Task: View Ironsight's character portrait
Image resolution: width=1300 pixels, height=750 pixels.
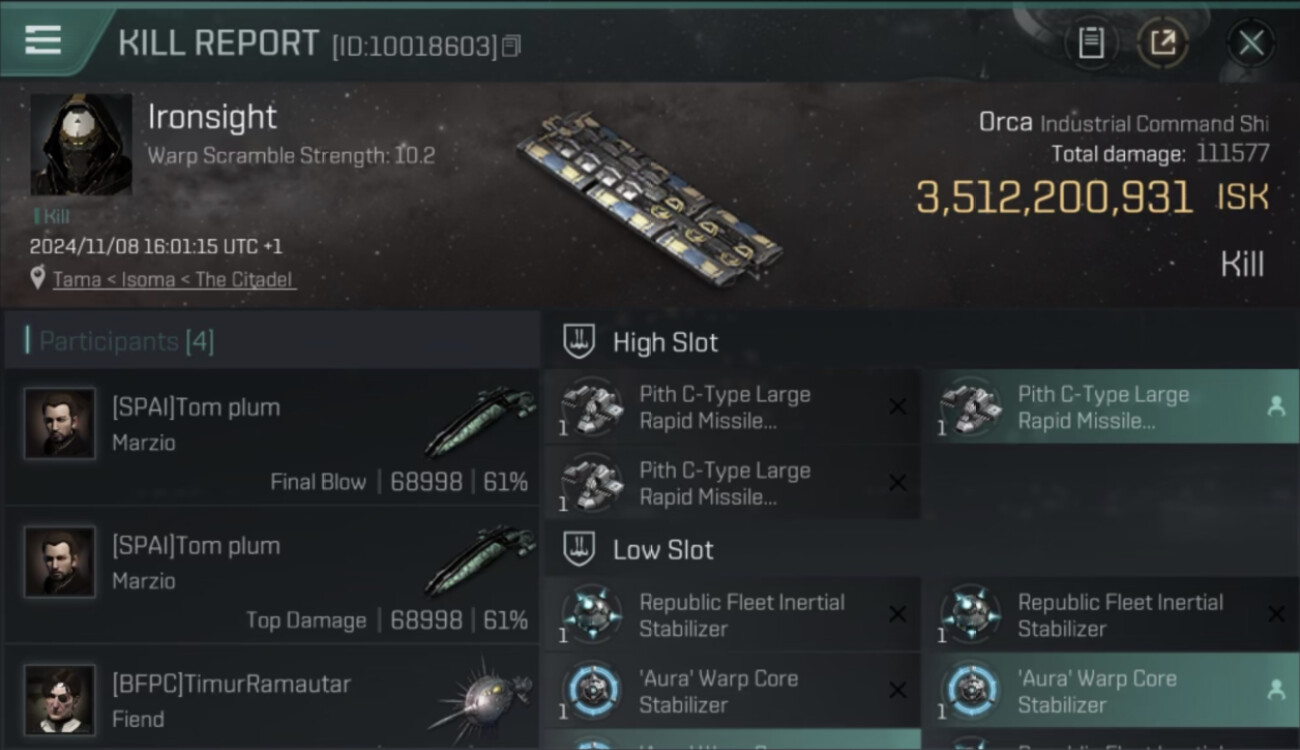Action: click(x=81, y=144)
